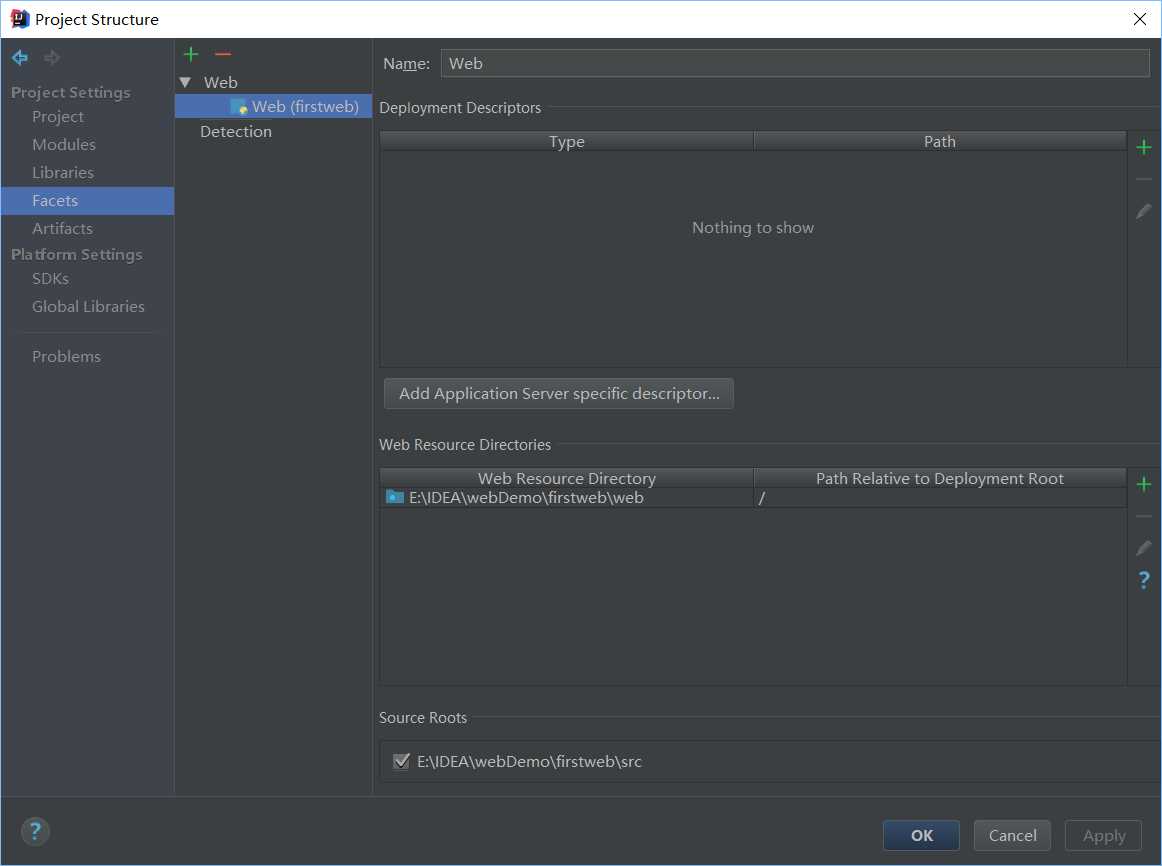This screenshot has width=1162, height=866.
Task: Click the back navigation arrow
Action: 20,57
